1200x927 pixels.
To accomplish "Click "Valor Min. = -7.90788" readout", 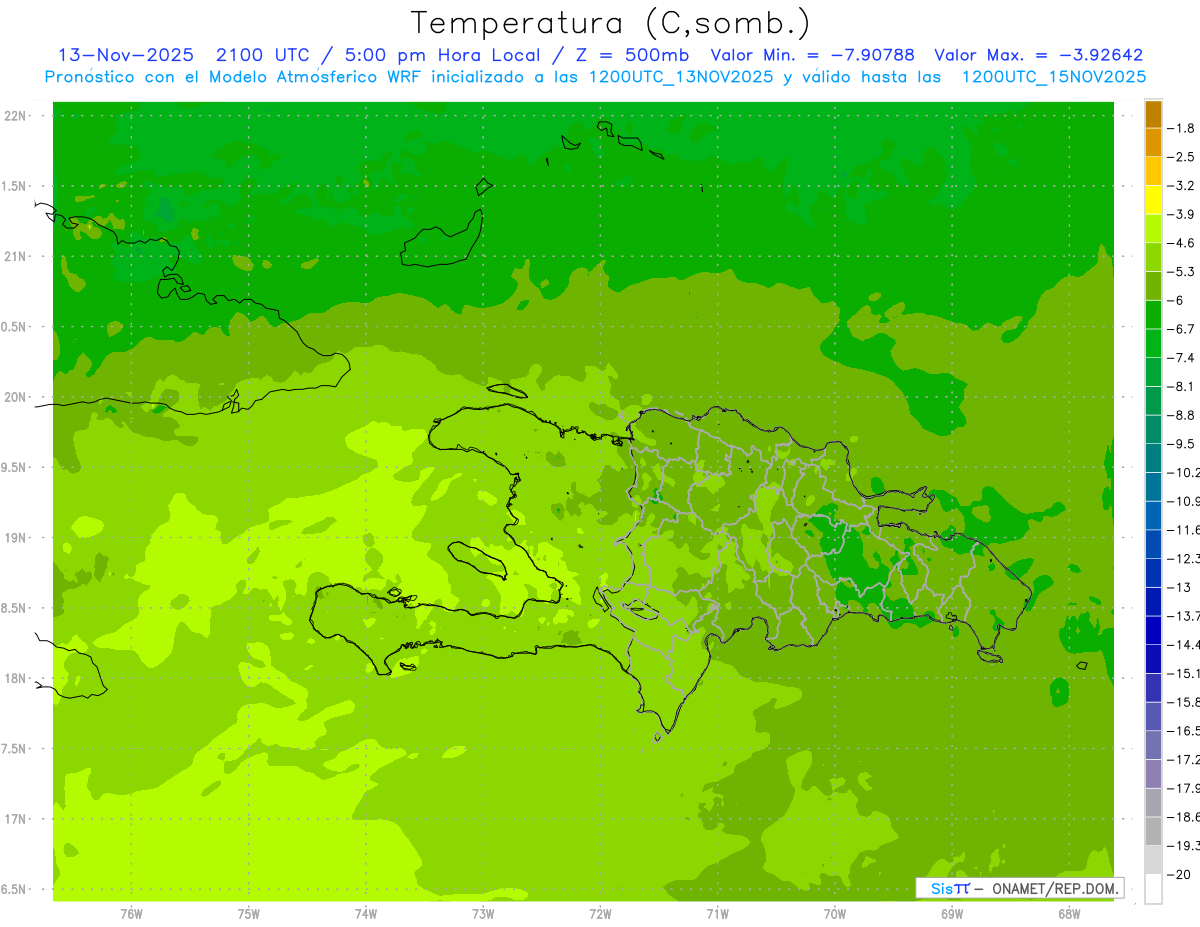I will coord(812,55).
